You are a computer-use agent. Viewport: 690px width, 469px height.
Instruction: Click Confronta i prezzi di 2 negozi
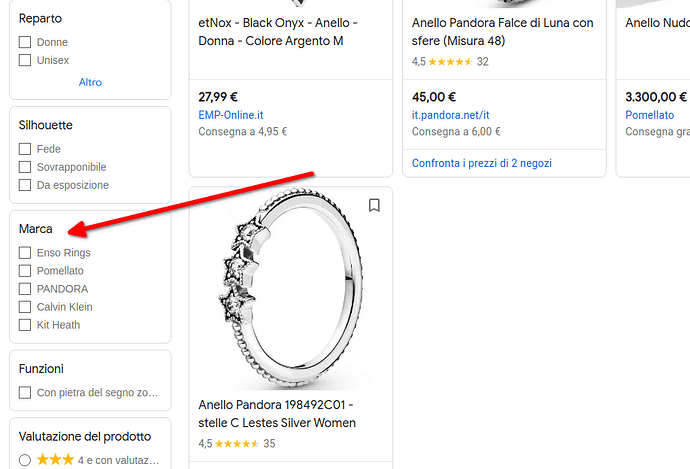tap(482, 163)
